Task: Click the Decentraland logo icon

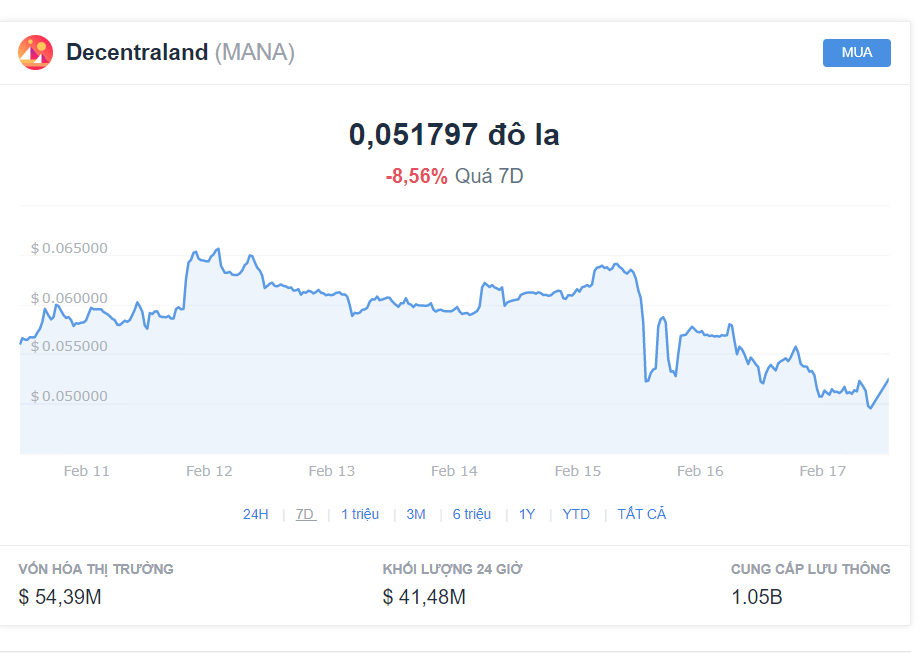Action: [x=35, y=52]
